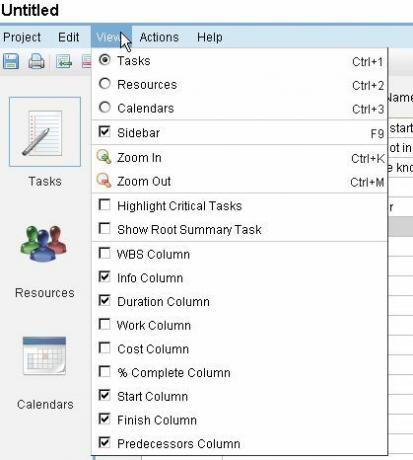Open Resources view from sidebar people icon
This screenshot has width=413, height=460.
click(x=44, y=243)
